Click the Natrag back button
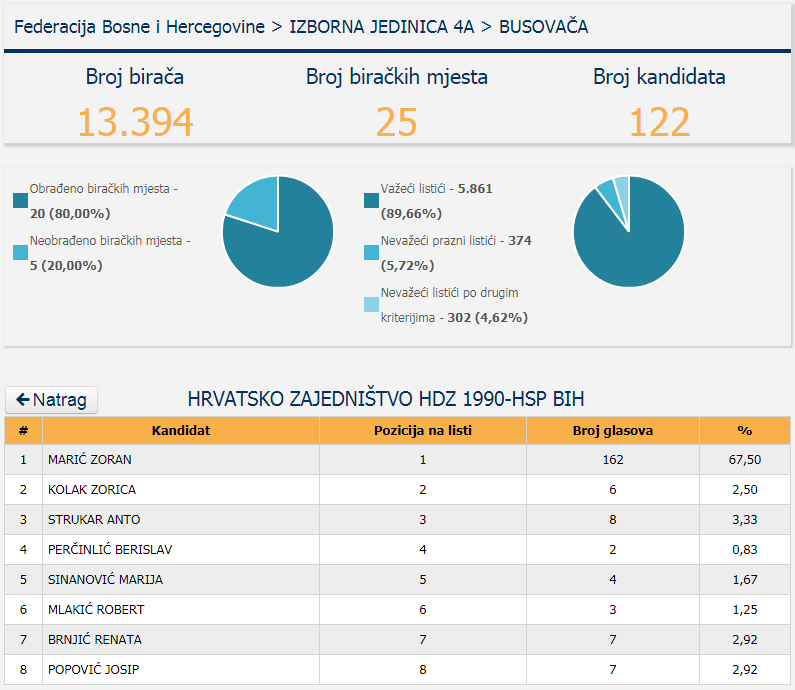 click(x=52, y=400)
